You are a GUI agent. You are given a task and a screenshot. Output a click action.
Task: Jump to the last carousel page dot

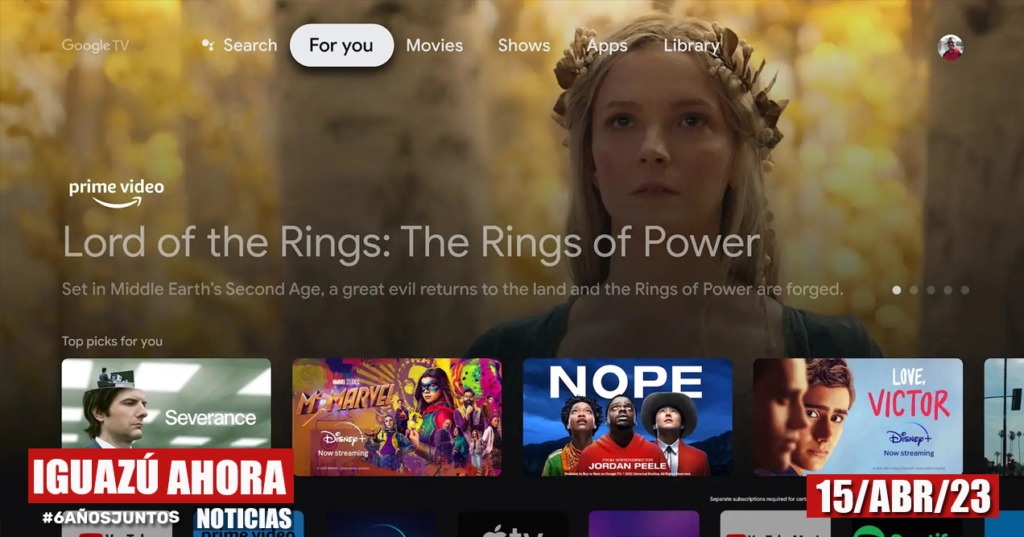pos(965,289)
